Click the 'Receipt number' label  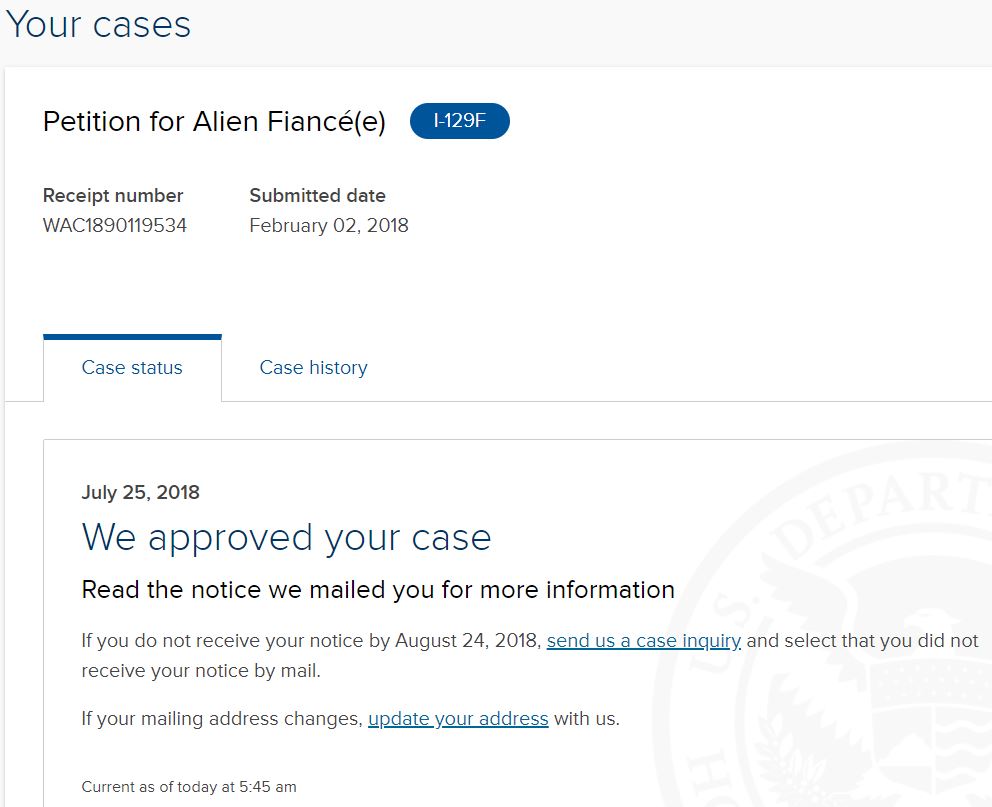coord(113,195)
